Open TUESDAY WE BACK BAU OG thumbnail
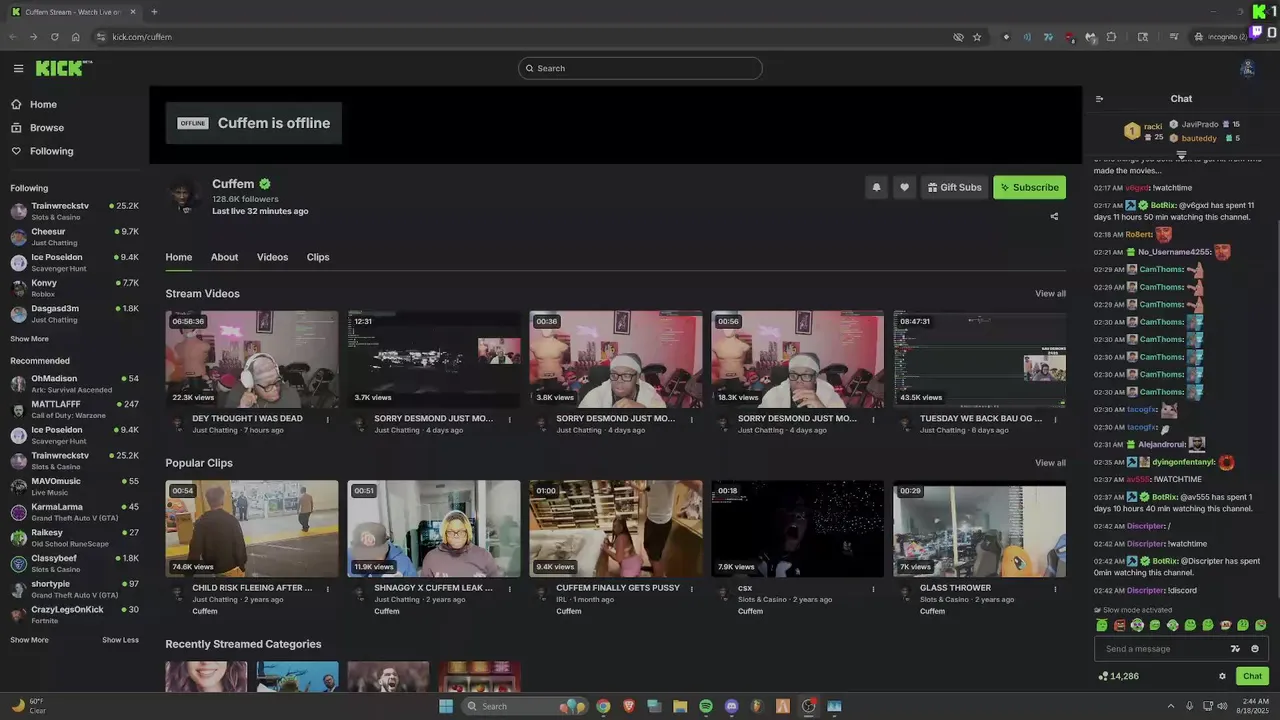 click(x=979, y=359)
